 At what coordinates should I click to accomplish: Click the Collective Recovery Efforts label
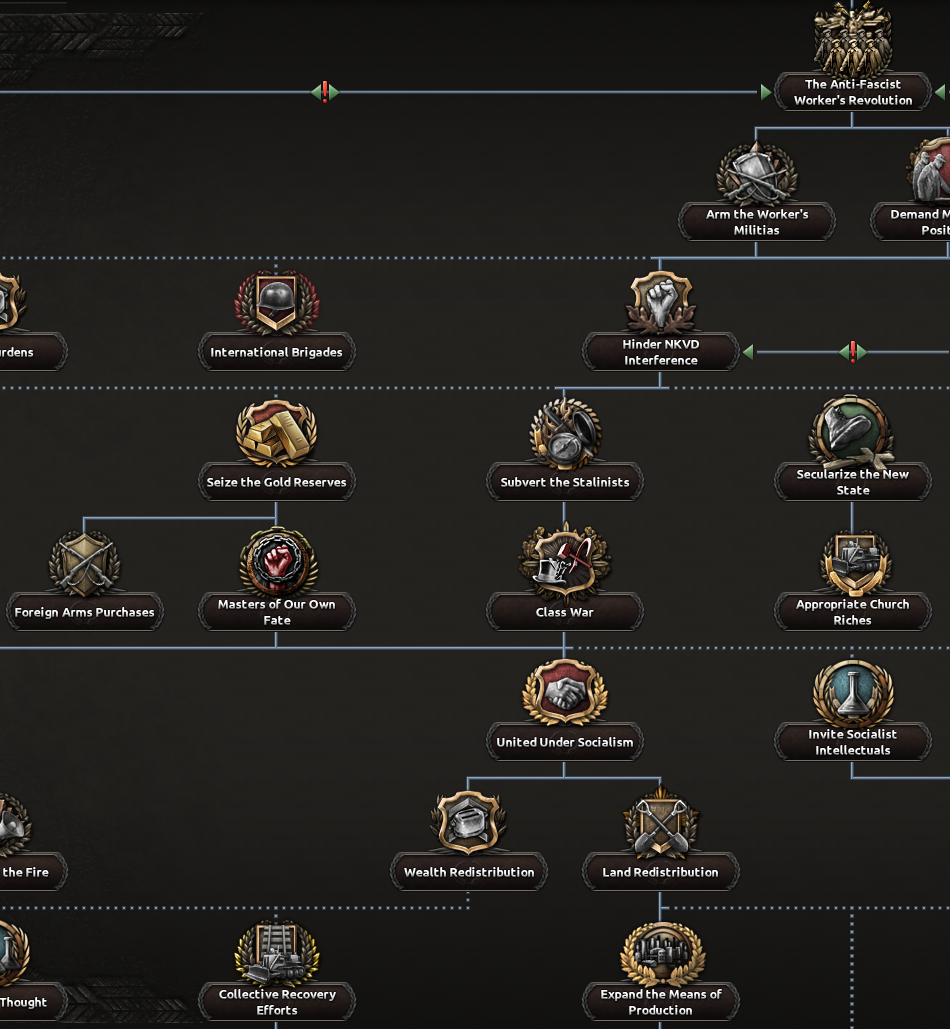[277, 1002]
